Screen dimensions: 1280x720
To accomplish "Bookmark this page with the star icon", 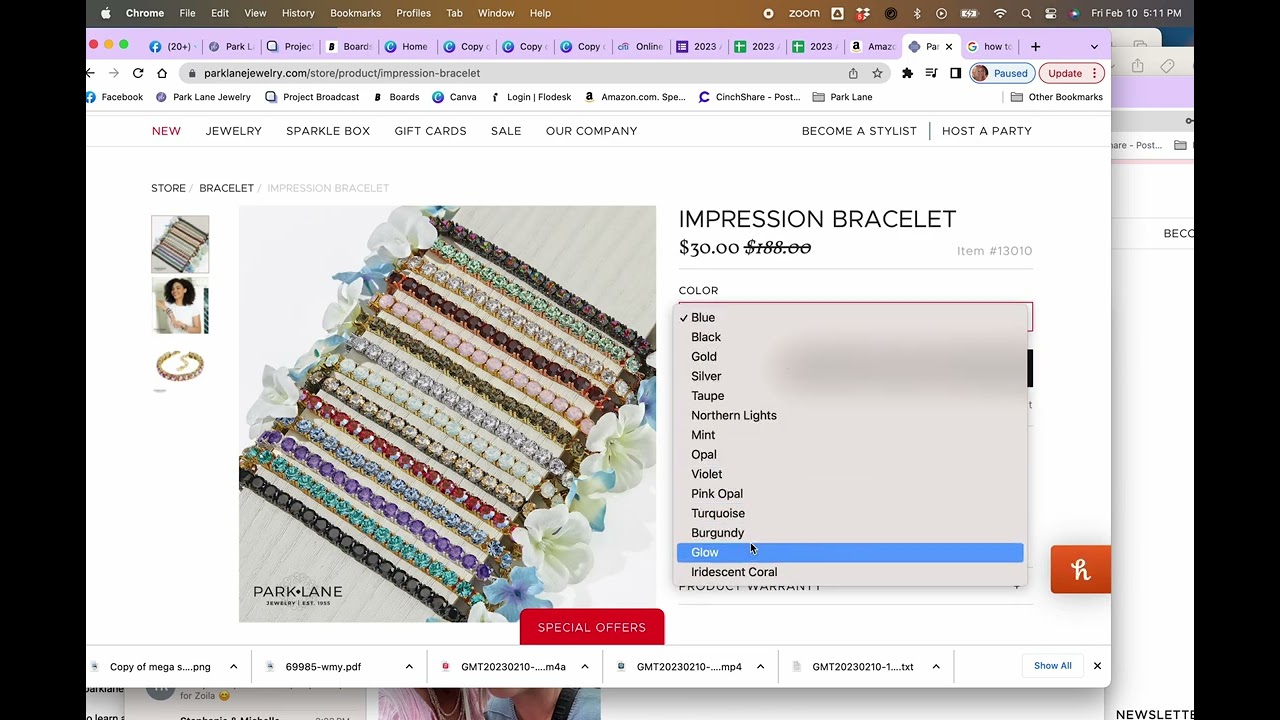I will [877, 73].
